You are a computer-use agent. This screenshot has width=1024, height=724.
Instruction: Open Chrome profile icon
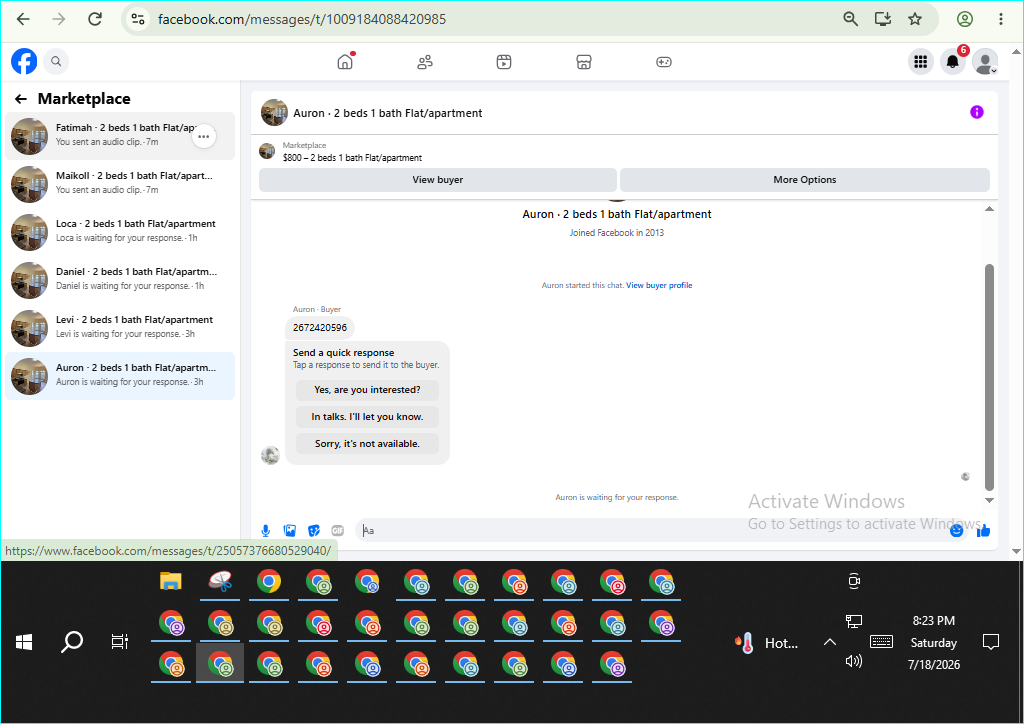[x=965, y=19]
